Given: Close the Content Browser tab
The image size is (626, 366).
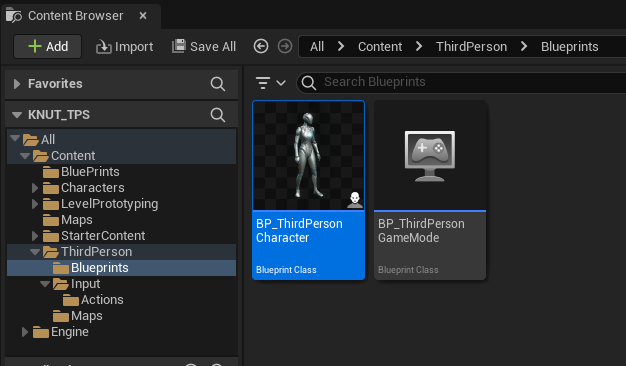Looking at the screenshot, I should coord(143,16).
